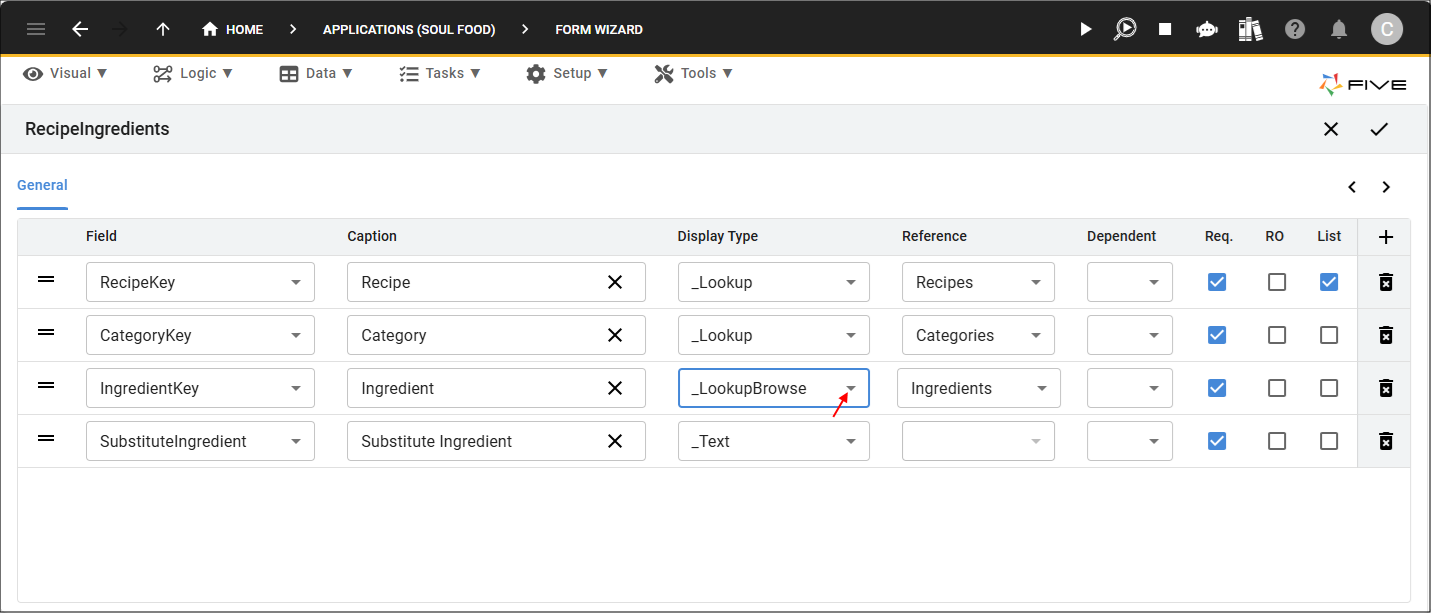
Task: Expand the _LookupBrowse Display Type dropdown
Action: [x=851, y=388]
